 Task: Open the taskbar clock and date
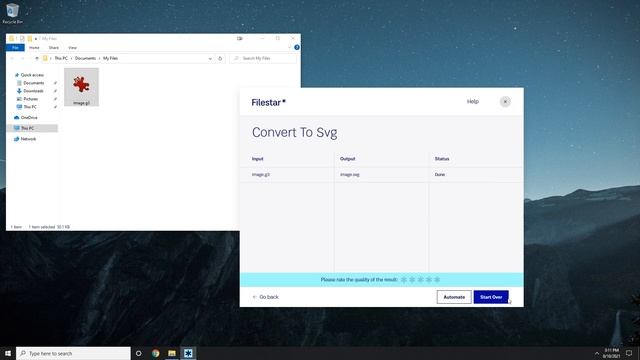coord(611,353)
